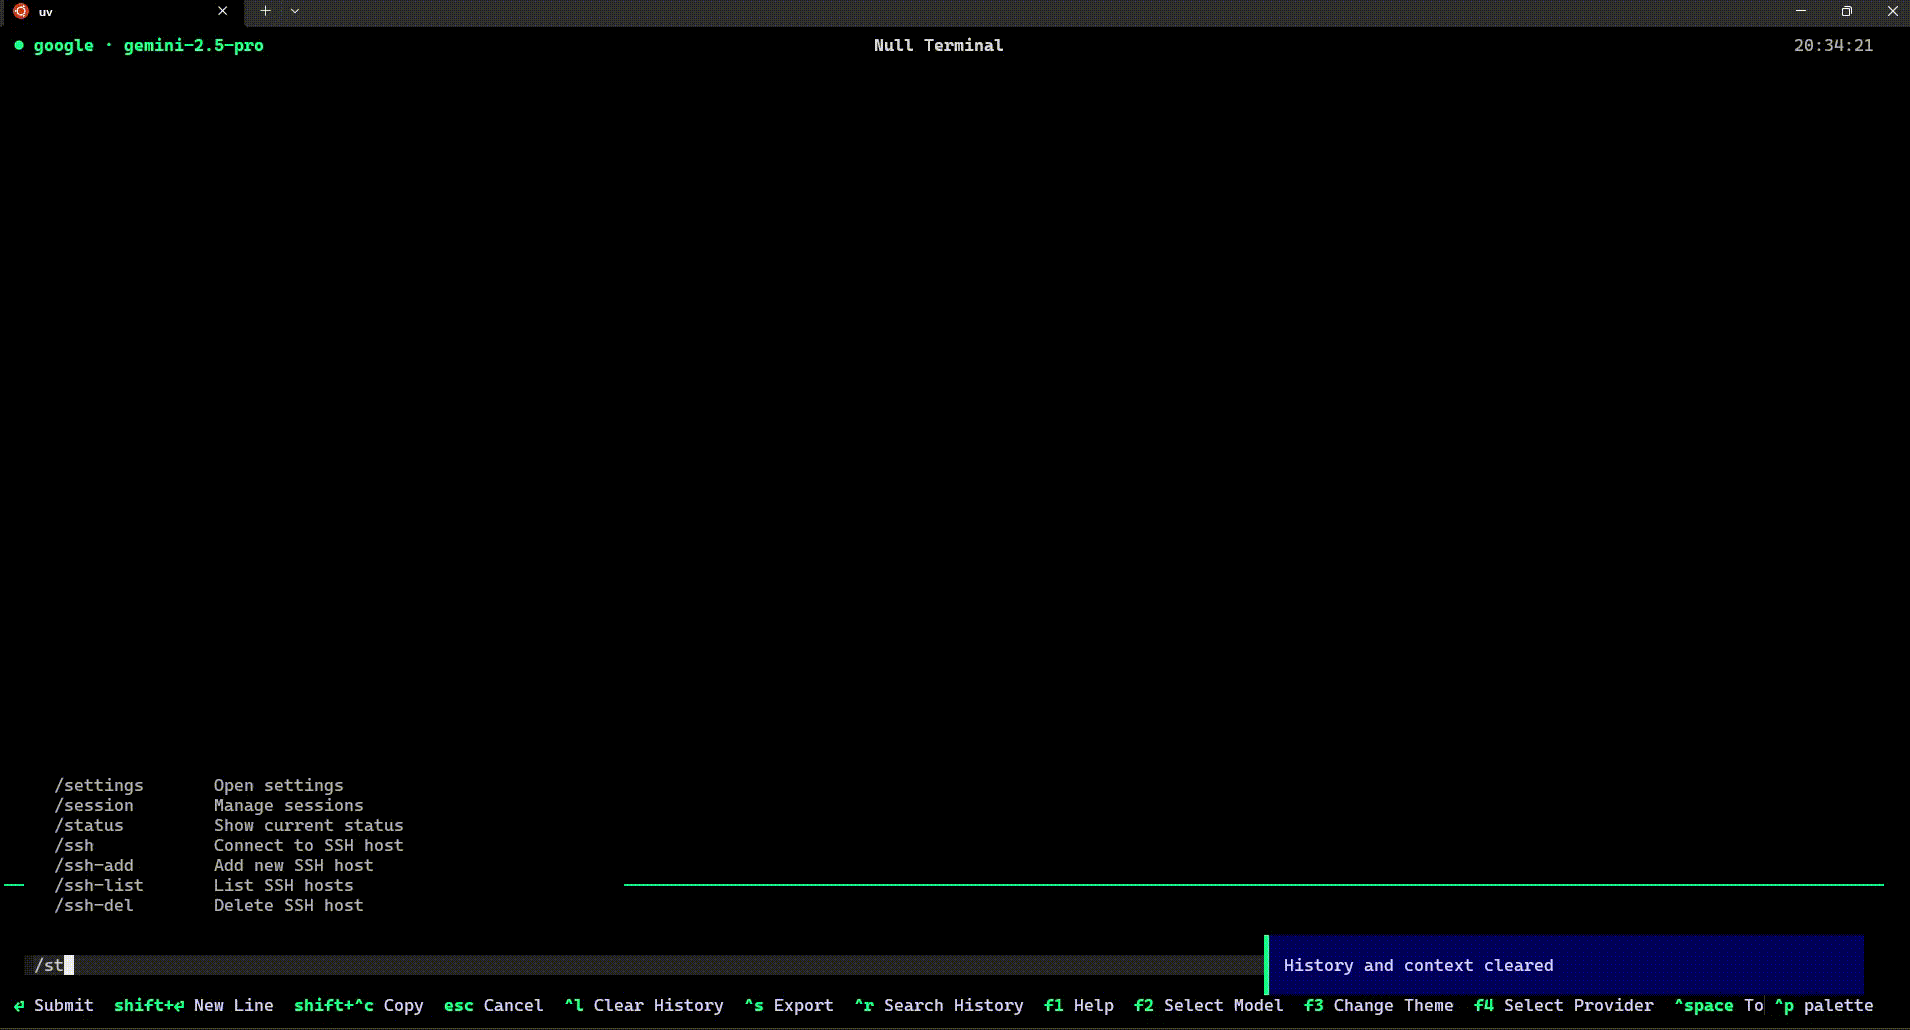Screen dimensions: 1910x1030
Task: Choose the /ssh-del command suggestion
Action: tap(94, 905)
